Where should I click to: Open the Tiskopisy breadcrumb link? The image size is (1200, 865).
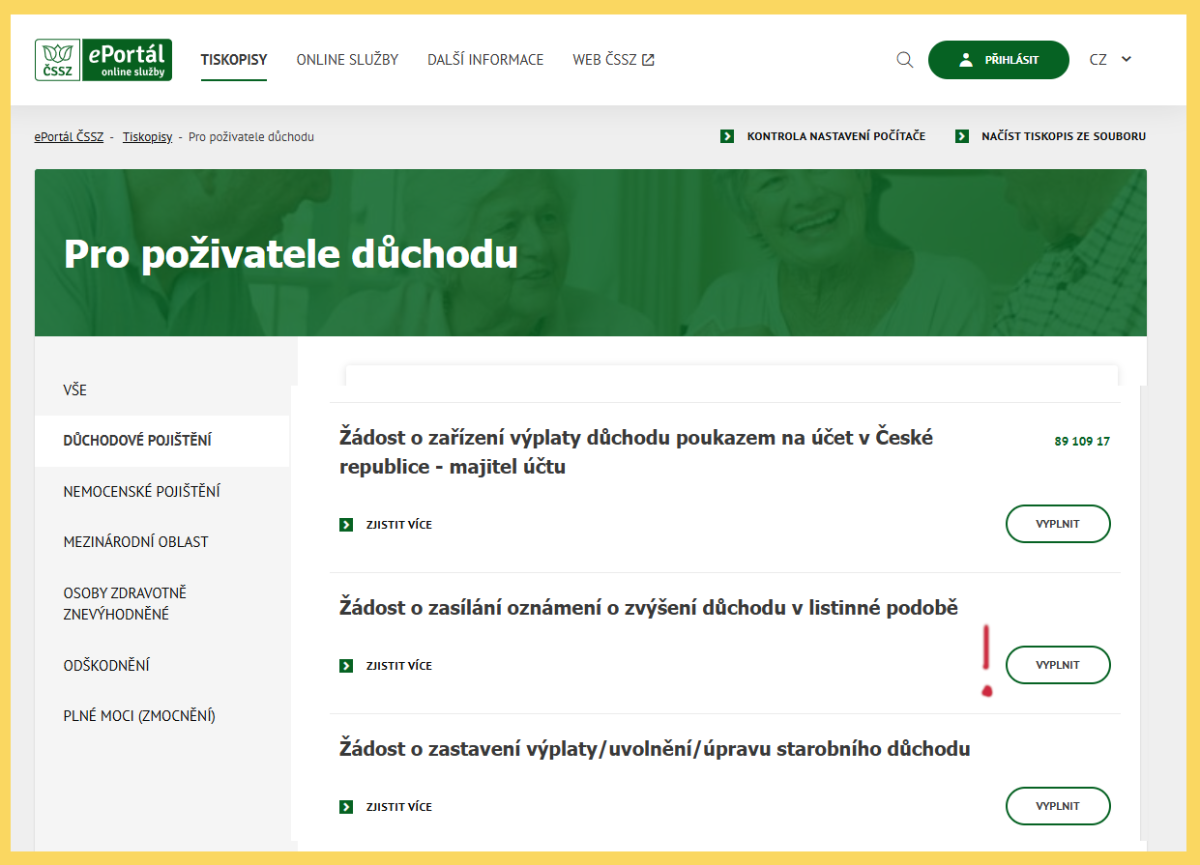click(x=147, y=136)
